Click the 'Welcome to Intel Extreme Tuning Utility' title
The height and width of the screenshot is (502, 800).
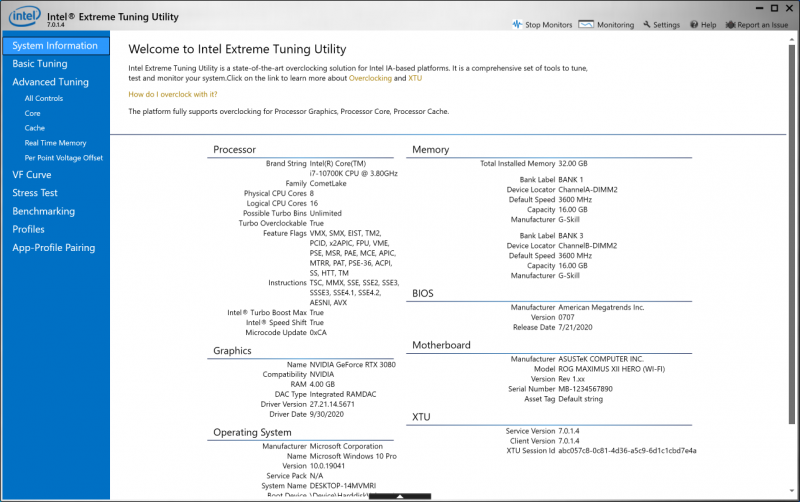[237, 49]
